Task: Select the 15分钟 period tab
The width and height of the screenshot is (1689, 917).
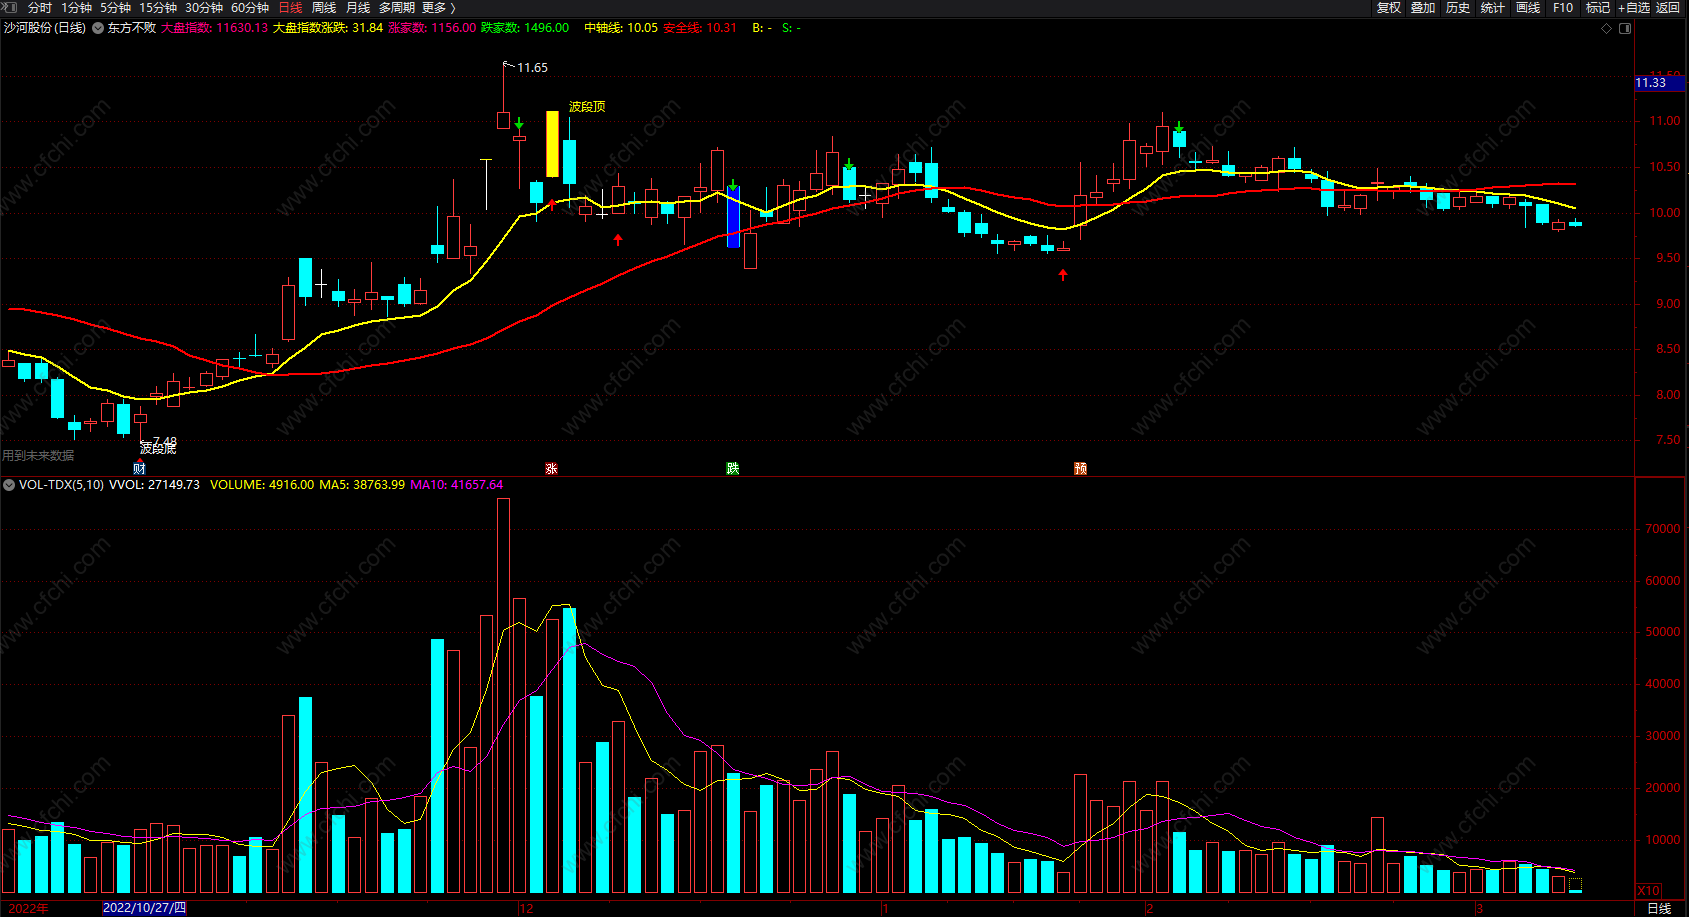Action: coord(158,8)
